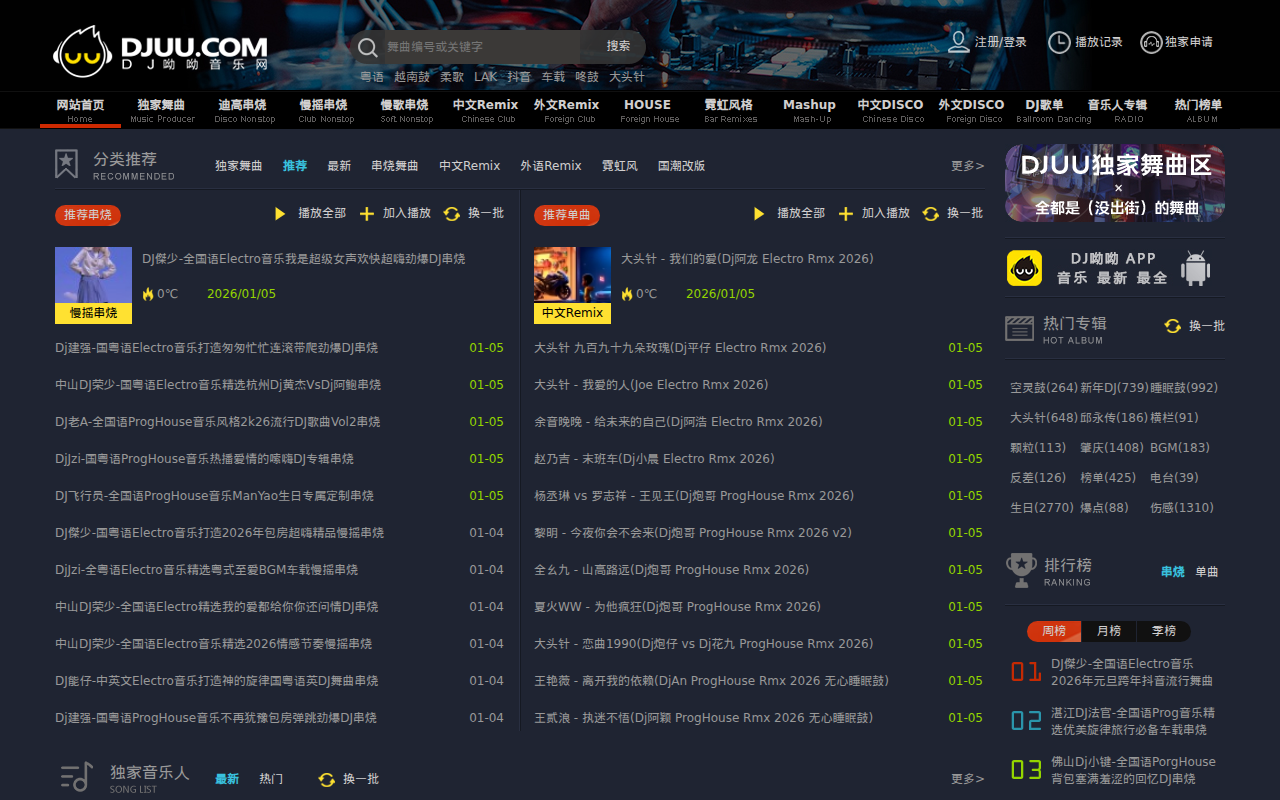Click the trophy icon next to 排行榜

coord(1020,566)
